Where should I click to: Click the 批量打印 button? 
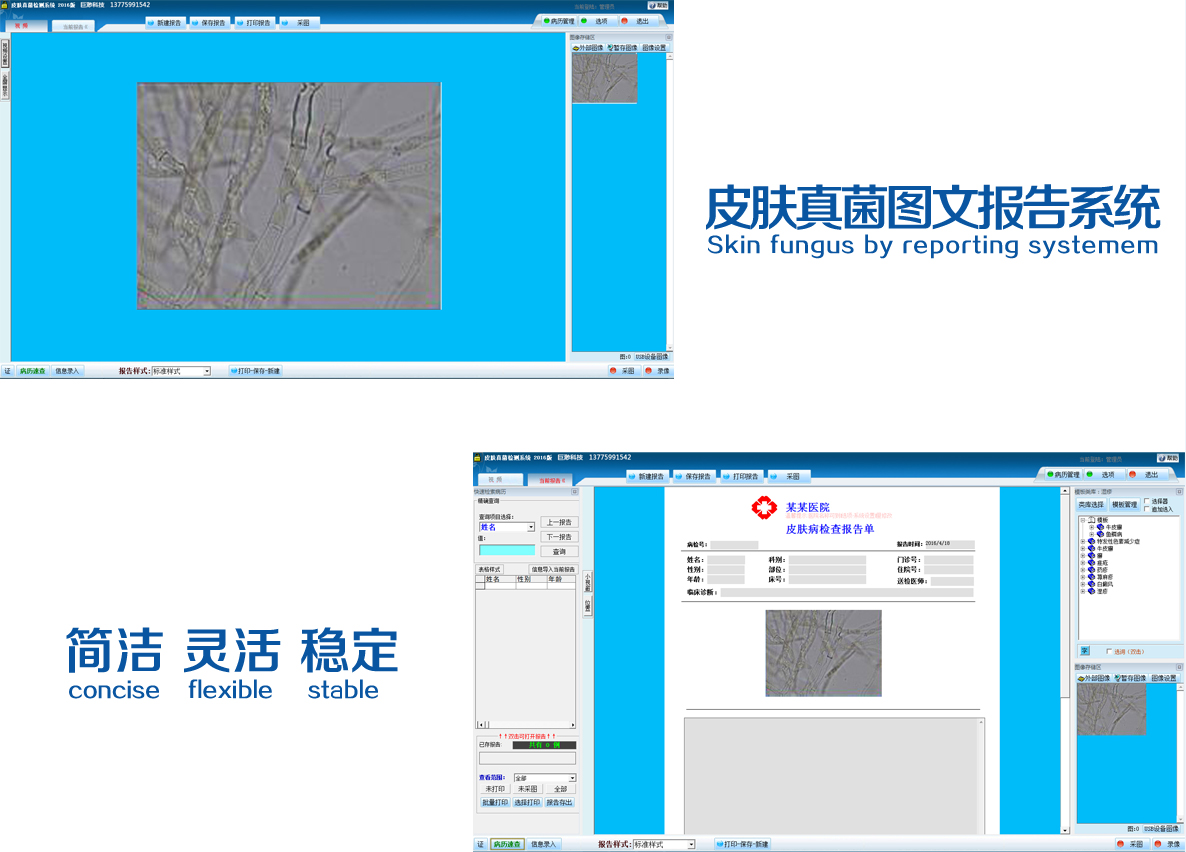pos(495,802)
